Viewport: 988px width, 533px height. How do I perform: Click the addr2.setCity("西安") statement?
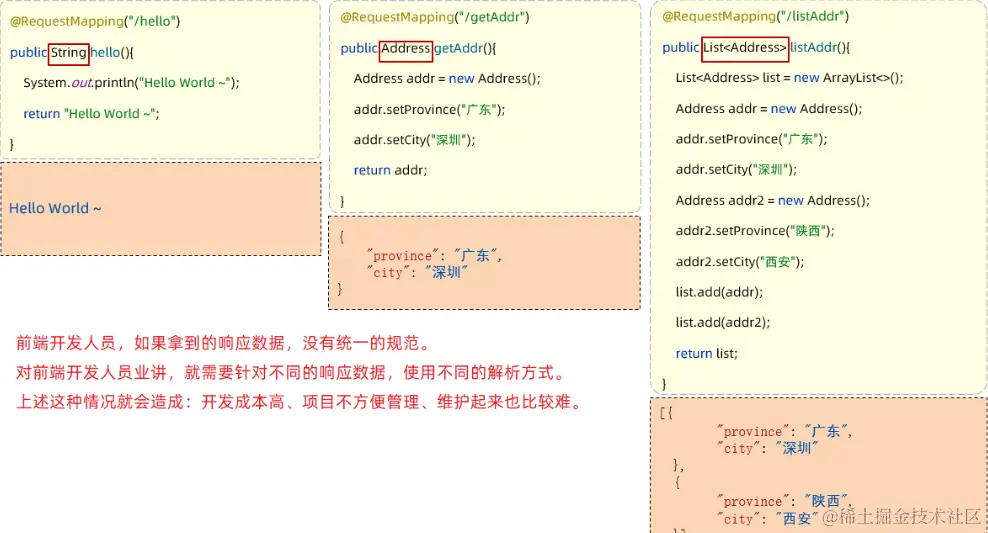(740, 261)
